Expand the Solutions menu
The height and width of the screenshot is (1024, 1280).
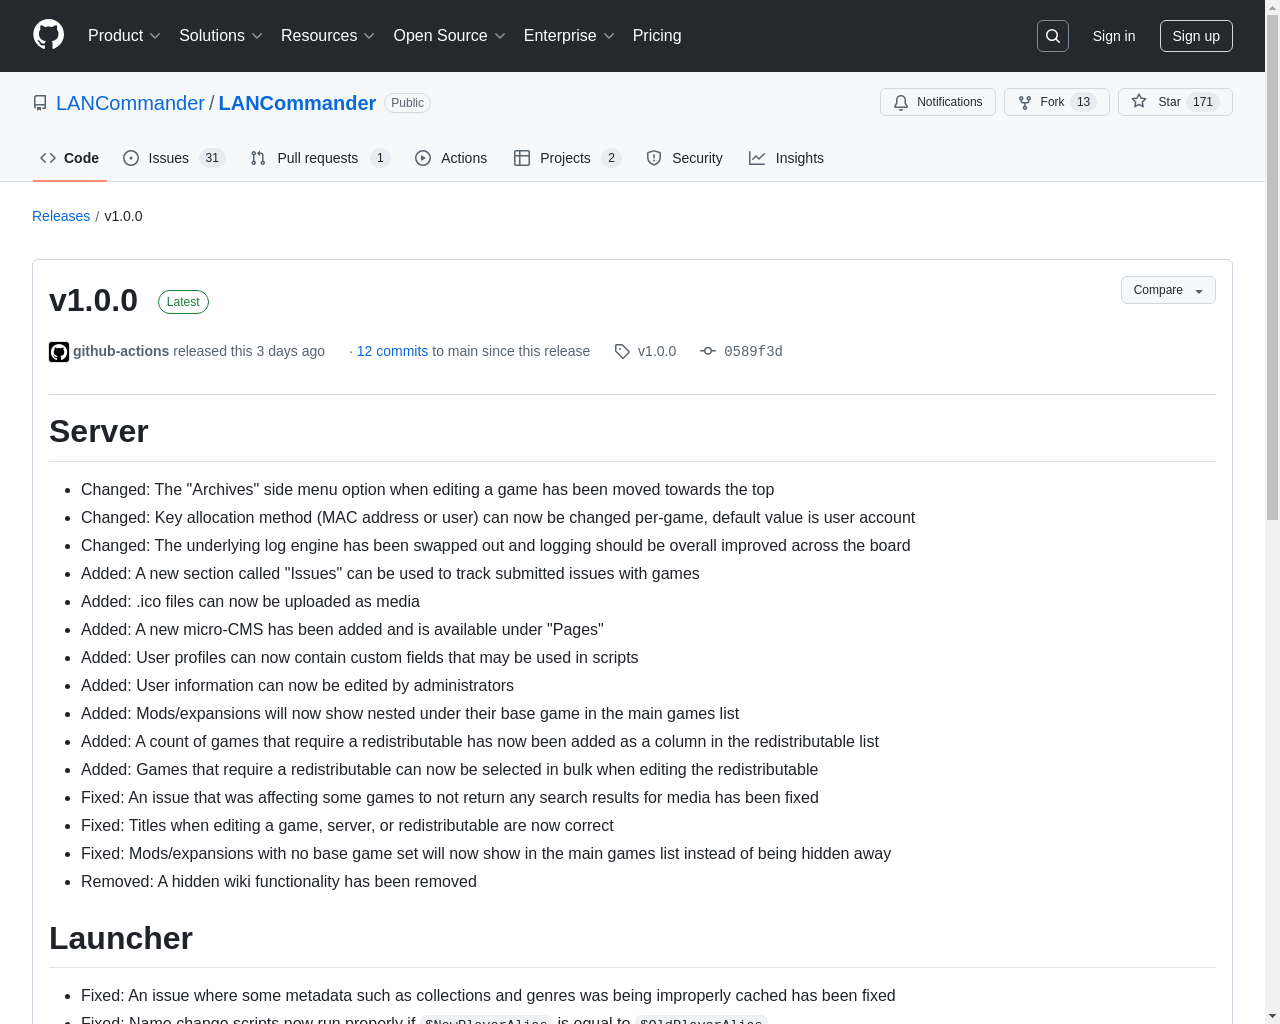[x=221, y=36]
